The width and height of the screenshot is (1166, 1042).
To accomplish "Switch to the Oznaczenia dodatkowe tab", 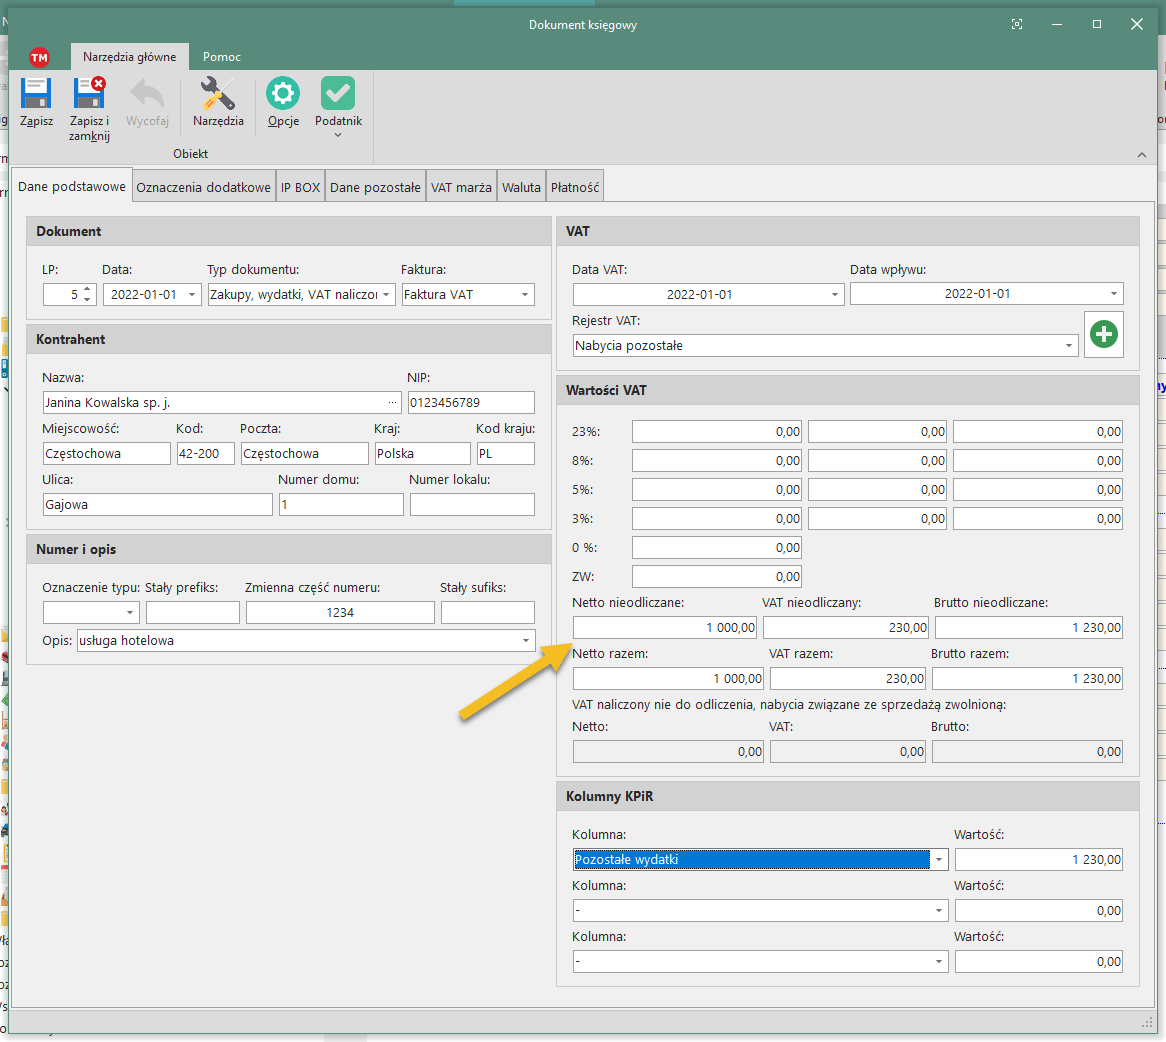I will tap(204, 187).
